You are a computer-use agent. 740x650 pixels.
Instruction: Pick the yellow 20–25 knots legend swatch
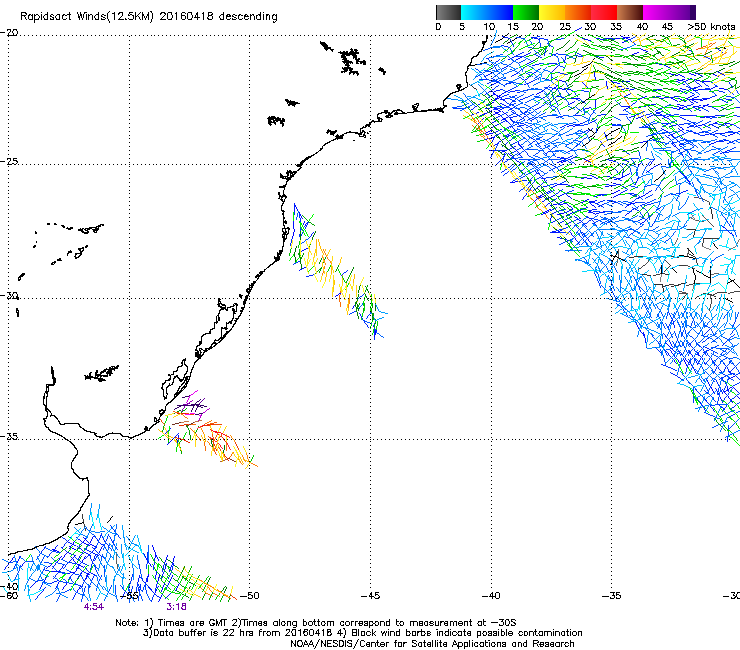click(x=552, y=12)
